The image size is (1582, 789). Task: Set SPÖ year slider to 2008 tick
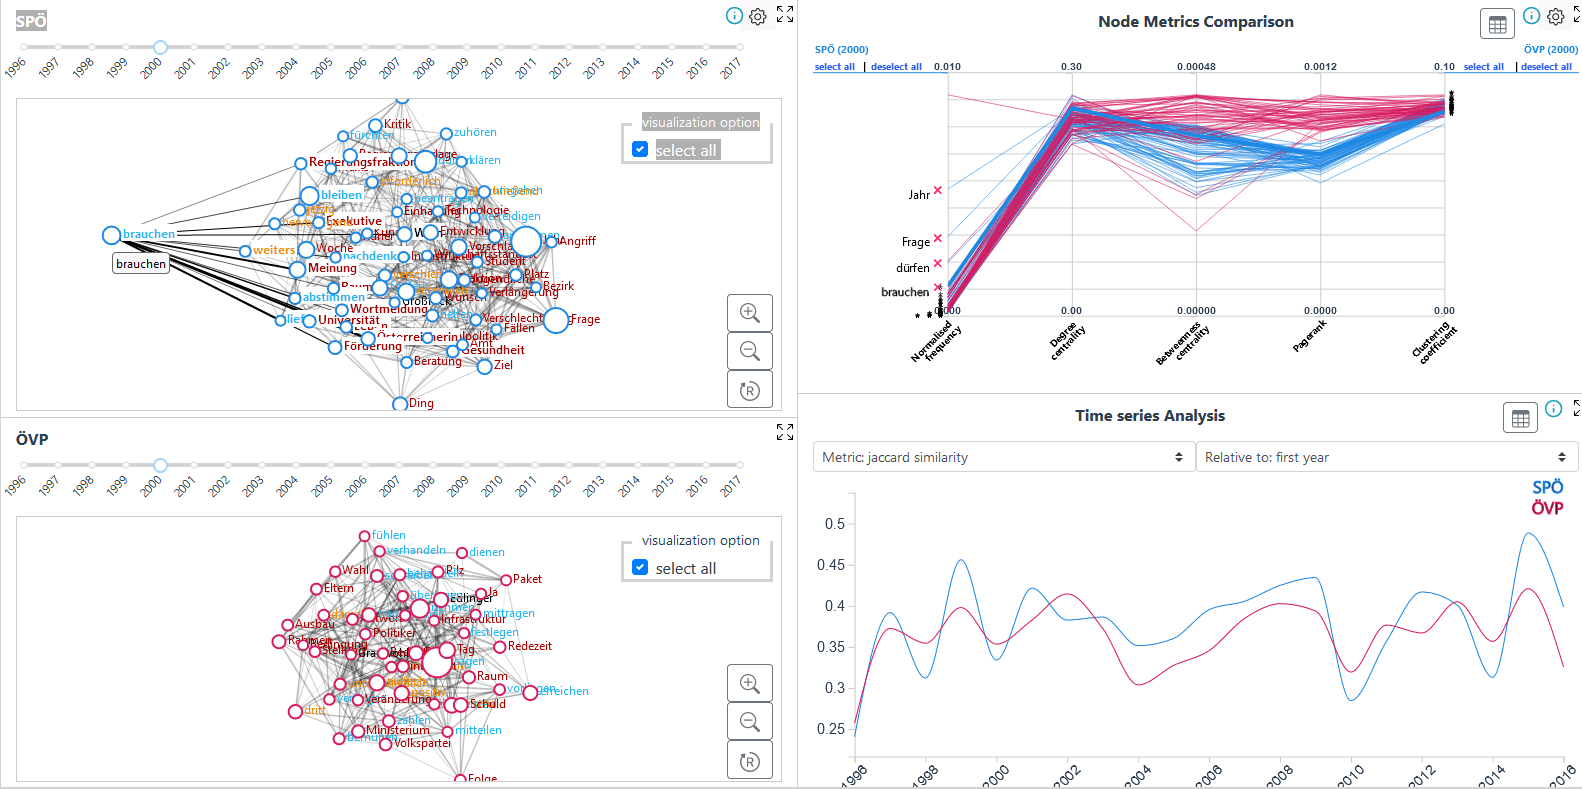(x=432, y=47)
